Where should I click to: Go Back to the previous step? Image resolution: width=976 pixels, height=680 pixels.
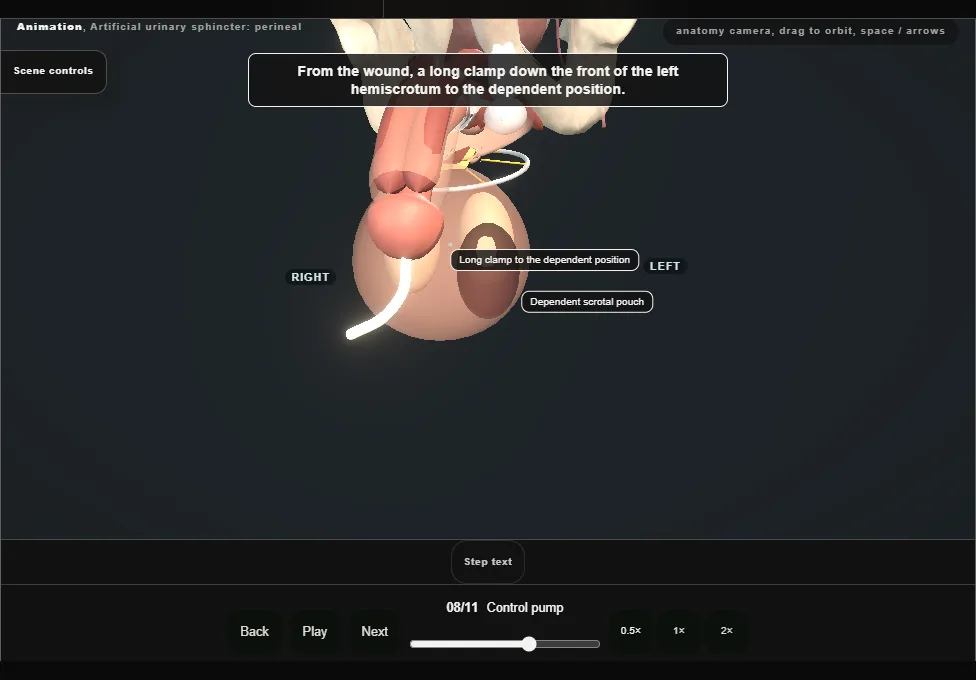(x=255, y=631)
